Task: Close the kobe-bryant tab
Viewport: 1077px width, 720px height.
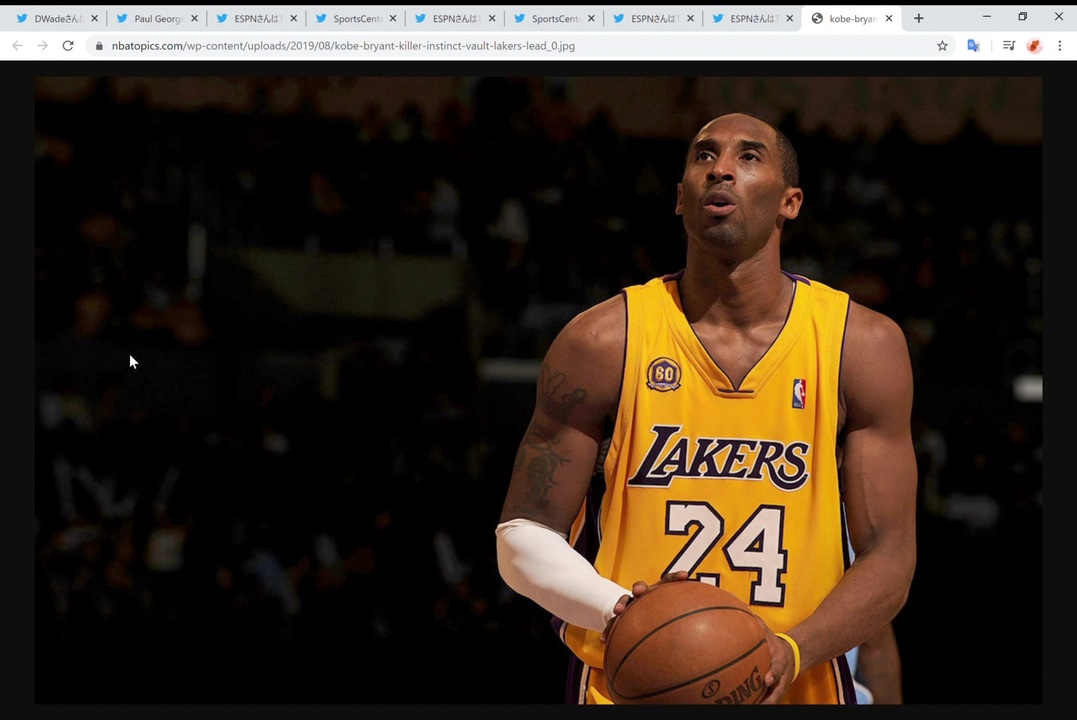Action: pyautogui.click(x=889, y=19)
